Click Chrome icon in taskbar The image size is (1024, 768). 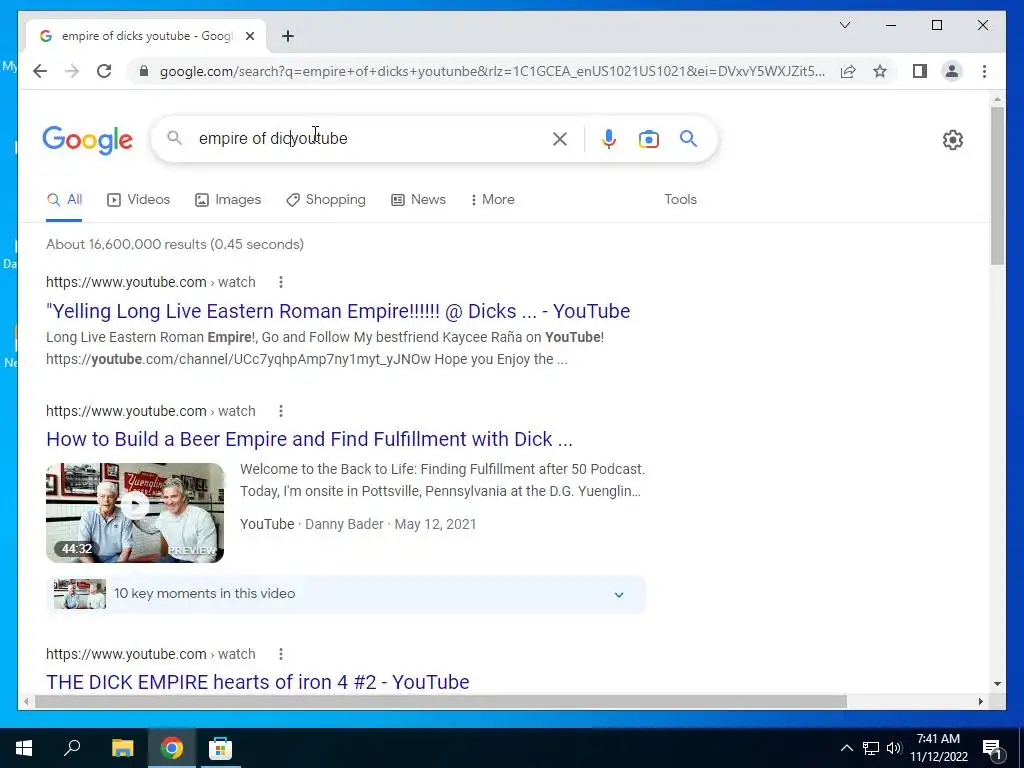(x=172, y=748)
